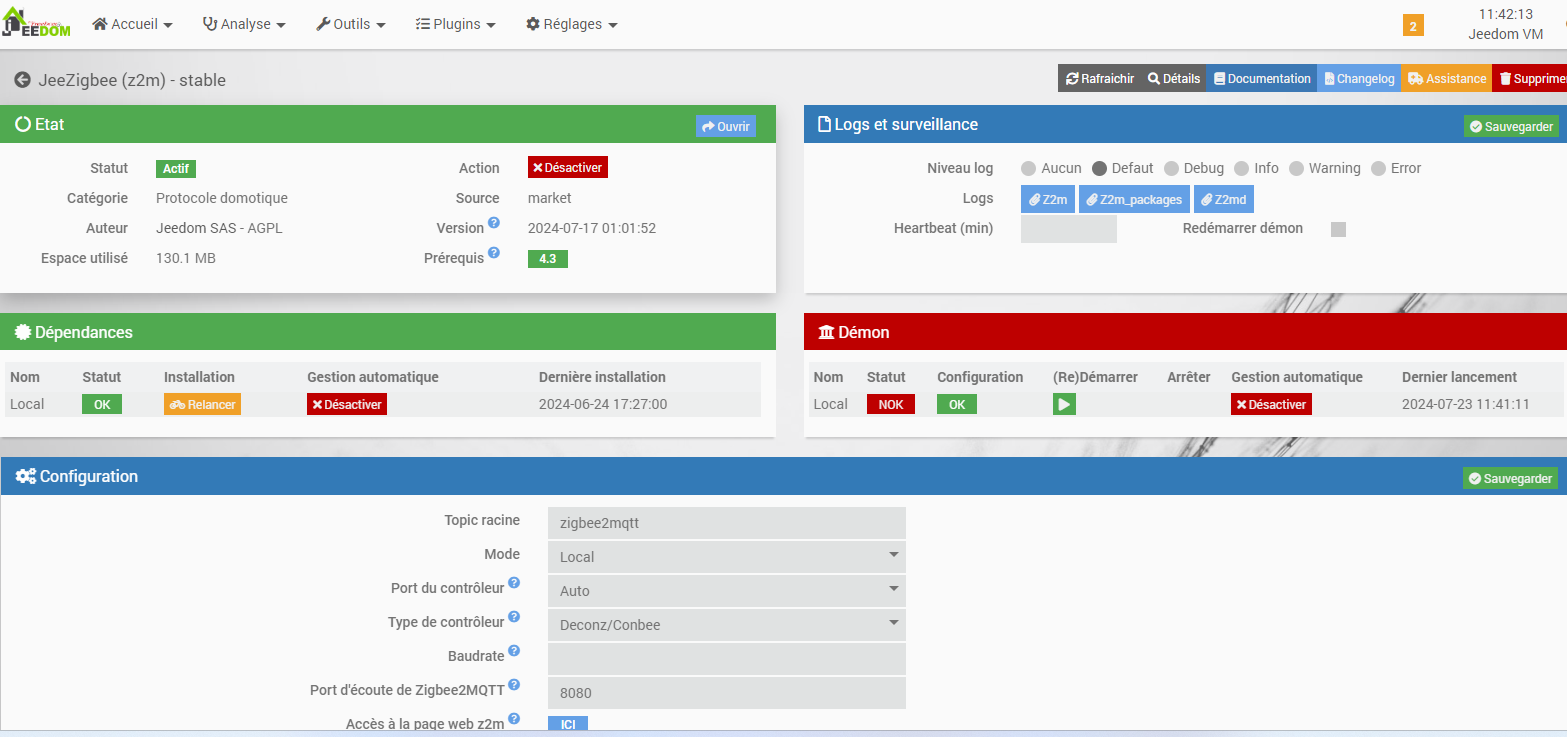1567x737 pixels.
Task: Click help icon next to Baudrate
Action: point(514,651)
